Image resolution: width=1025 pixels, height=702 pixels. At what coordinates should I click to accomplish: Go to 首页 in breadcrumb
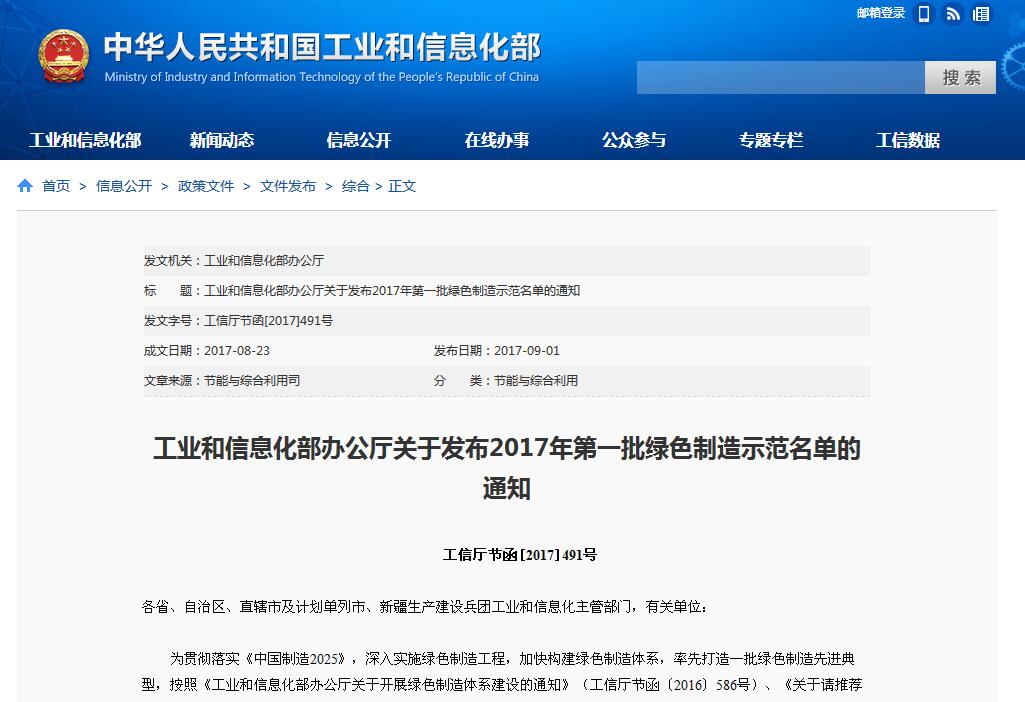pos(56,186)
